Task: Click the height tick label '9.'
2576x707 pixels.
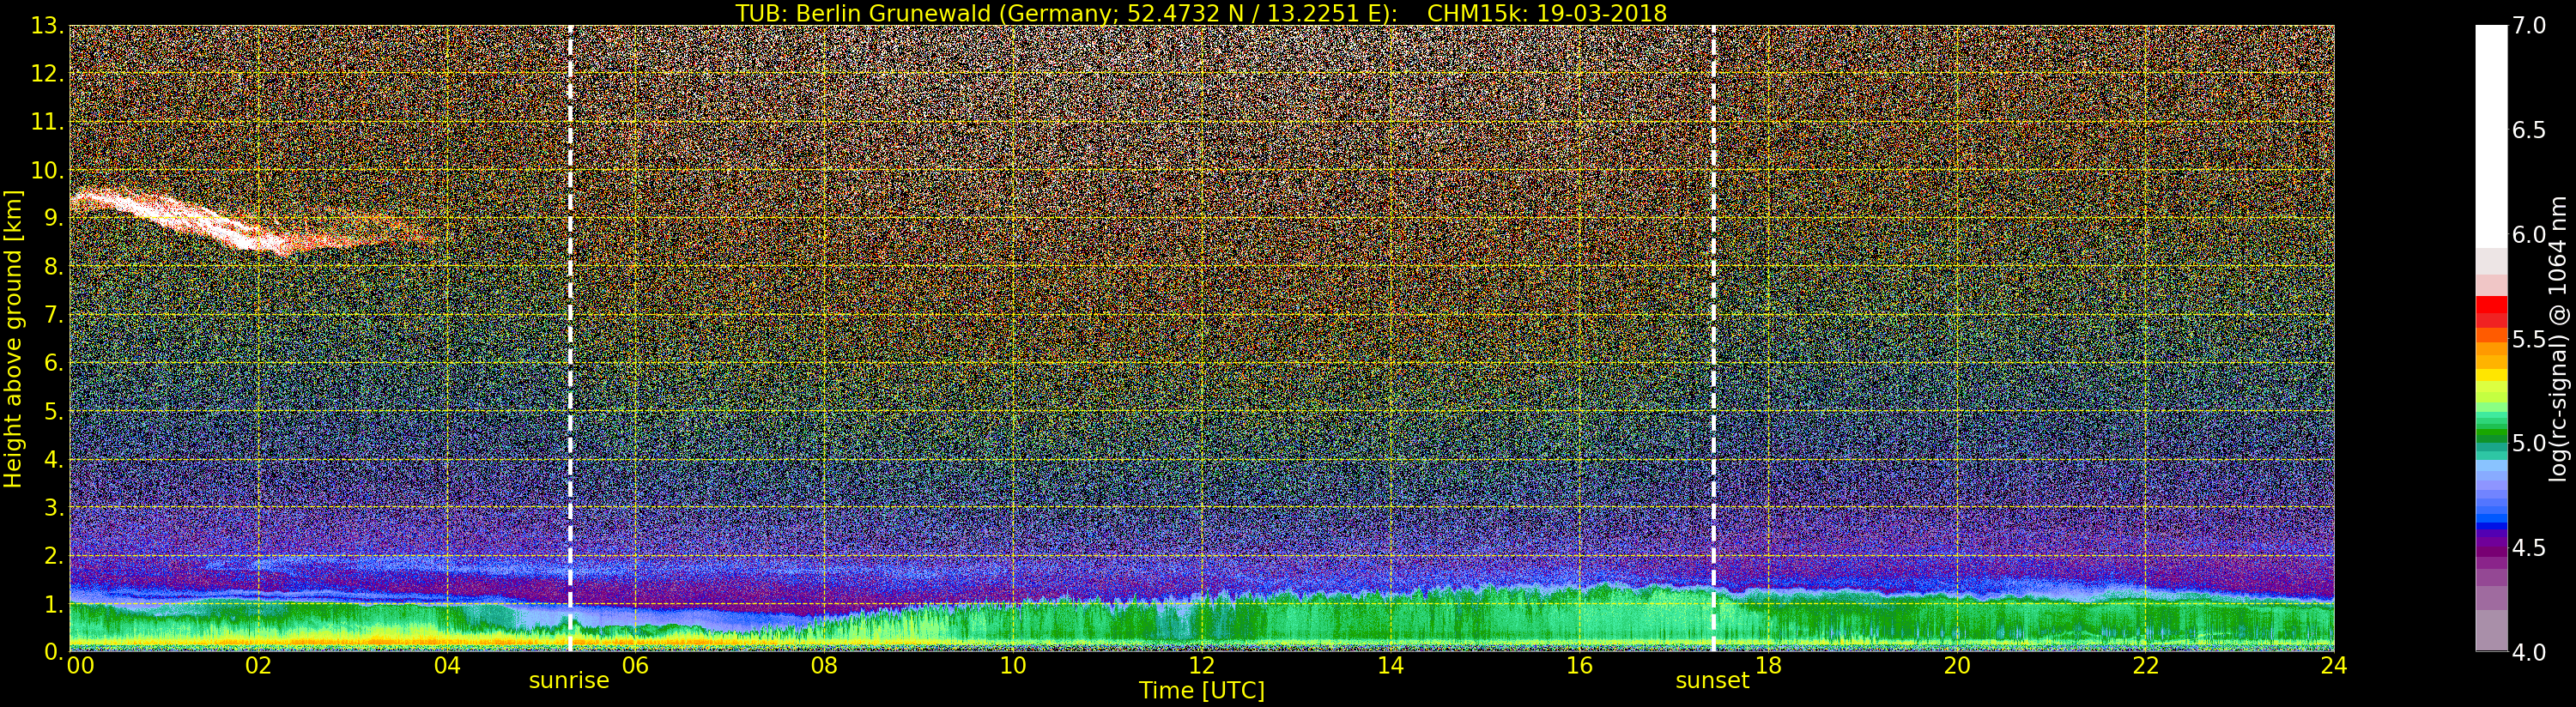Action: pos(54,218)
